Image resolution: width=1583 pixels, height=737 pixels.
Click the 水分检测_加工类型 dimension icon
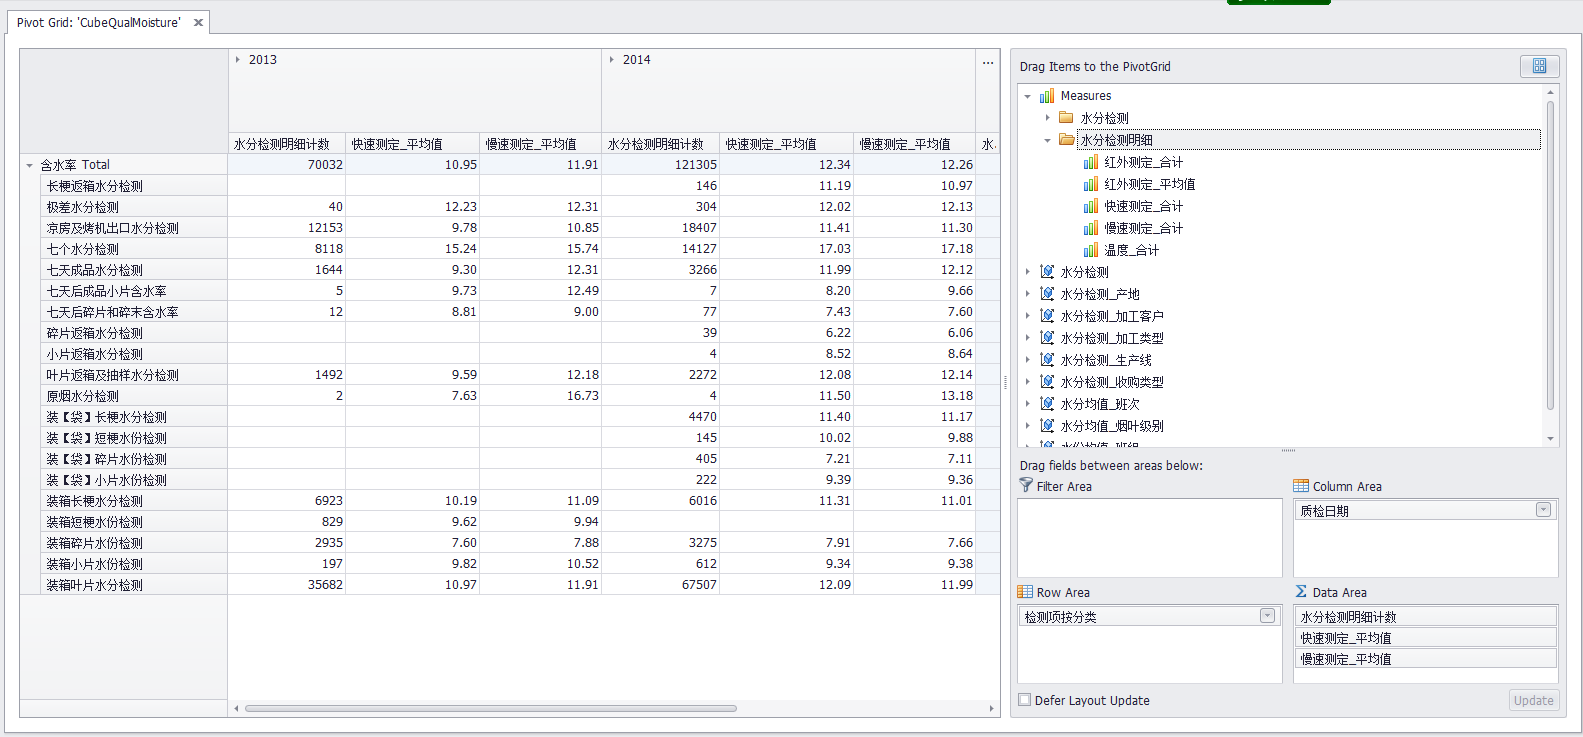1047,338
